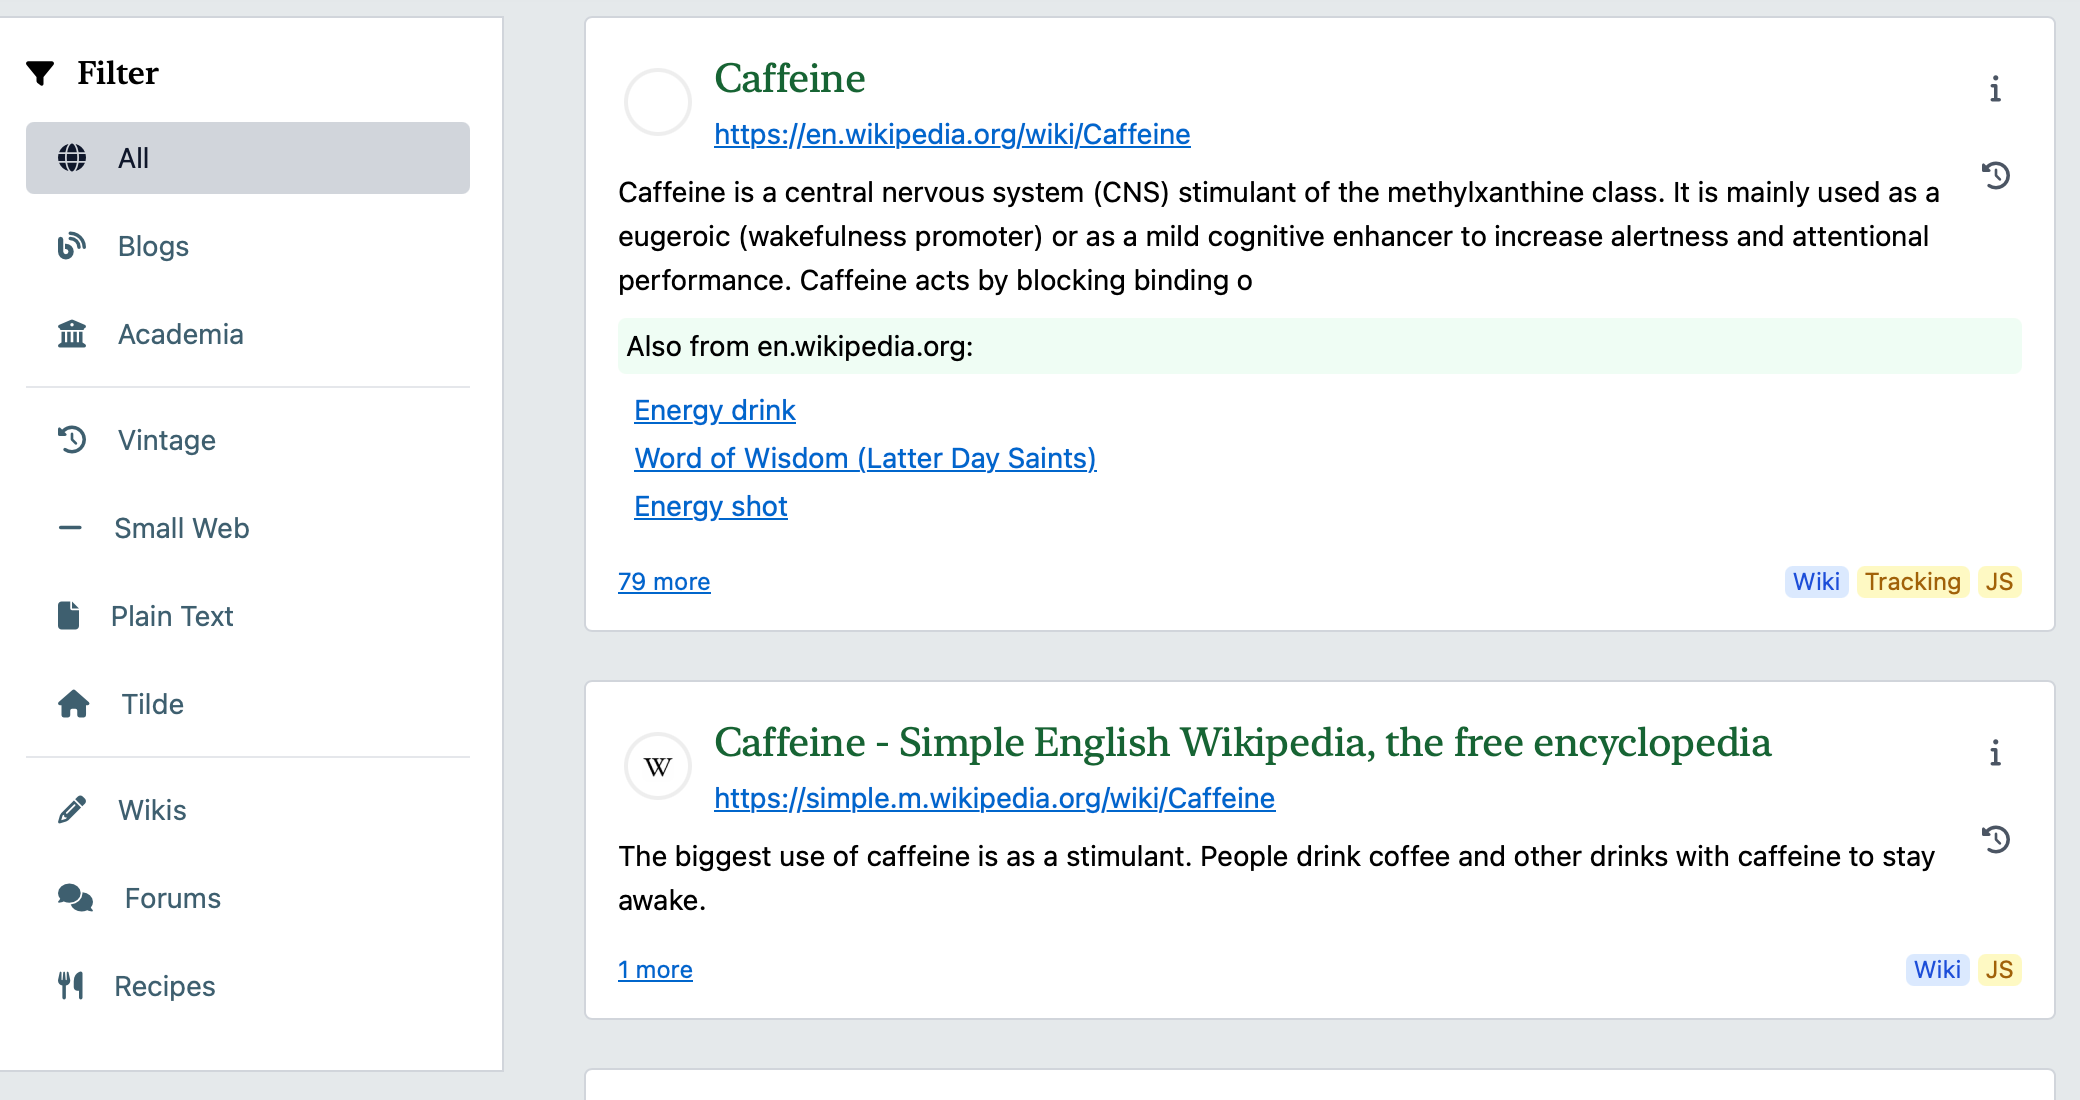Click the Vintage clock-rewind icon in sidebar

coord(72,440)
